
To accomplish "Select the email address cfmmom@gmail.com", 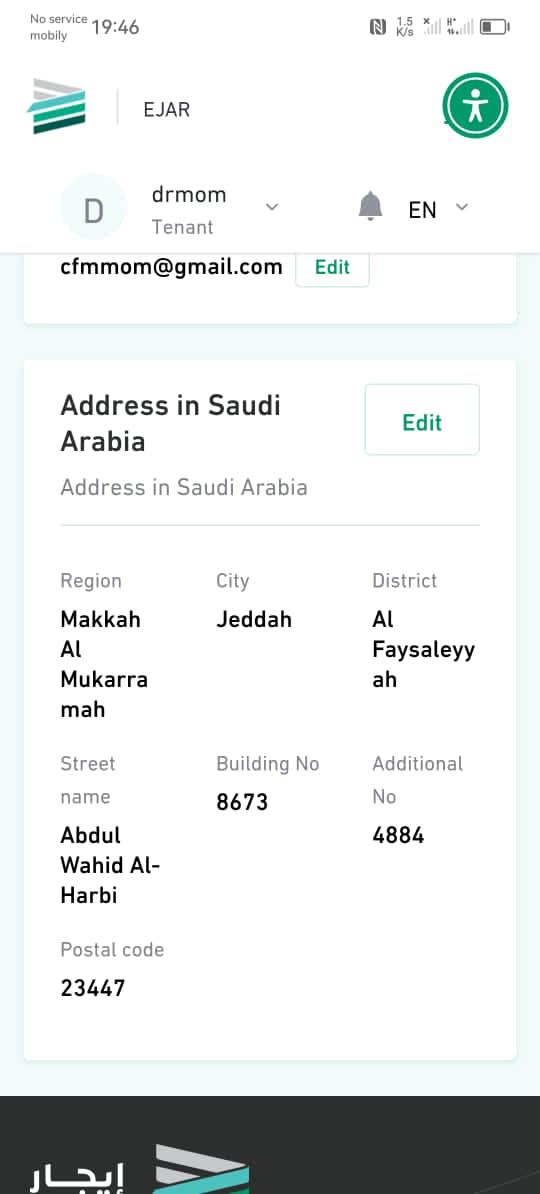I will pos(171,267).
